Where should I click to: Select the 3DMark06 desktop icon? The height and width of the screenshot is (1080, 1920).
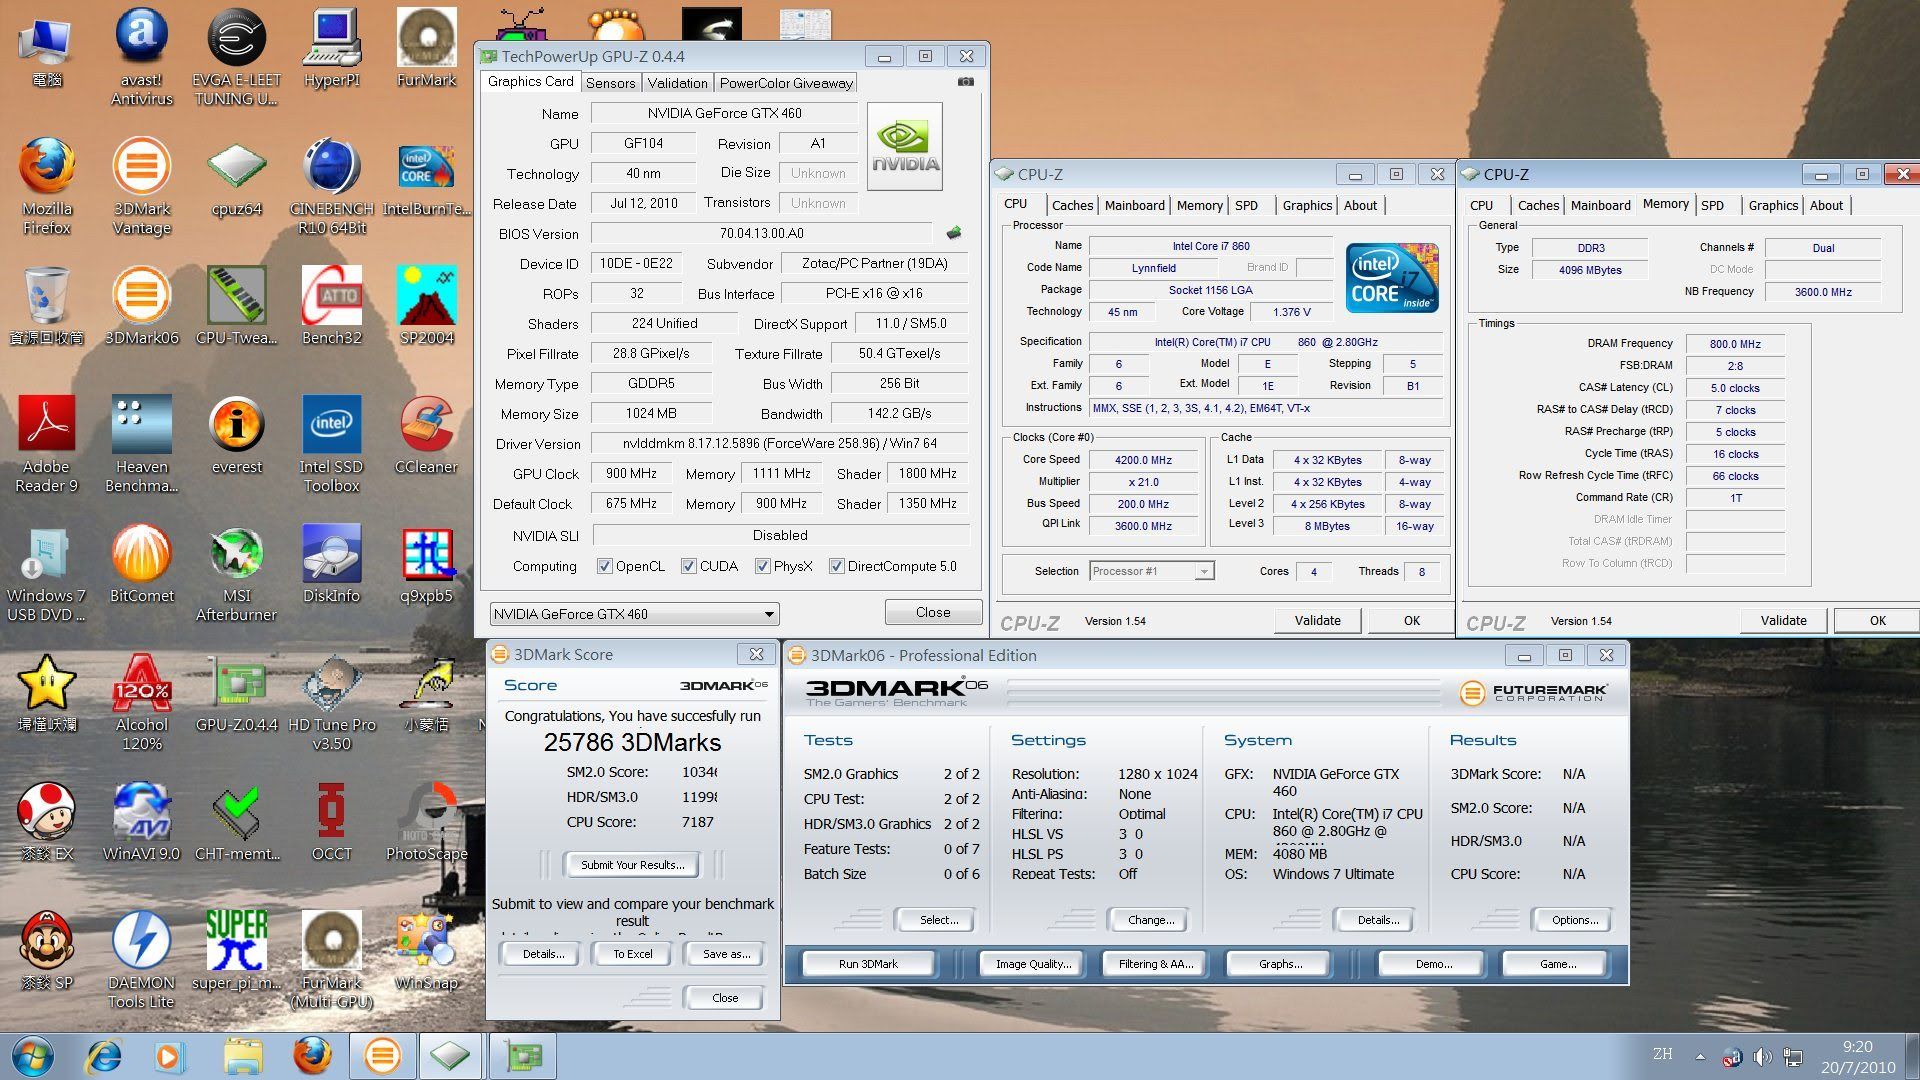point(141,306)
